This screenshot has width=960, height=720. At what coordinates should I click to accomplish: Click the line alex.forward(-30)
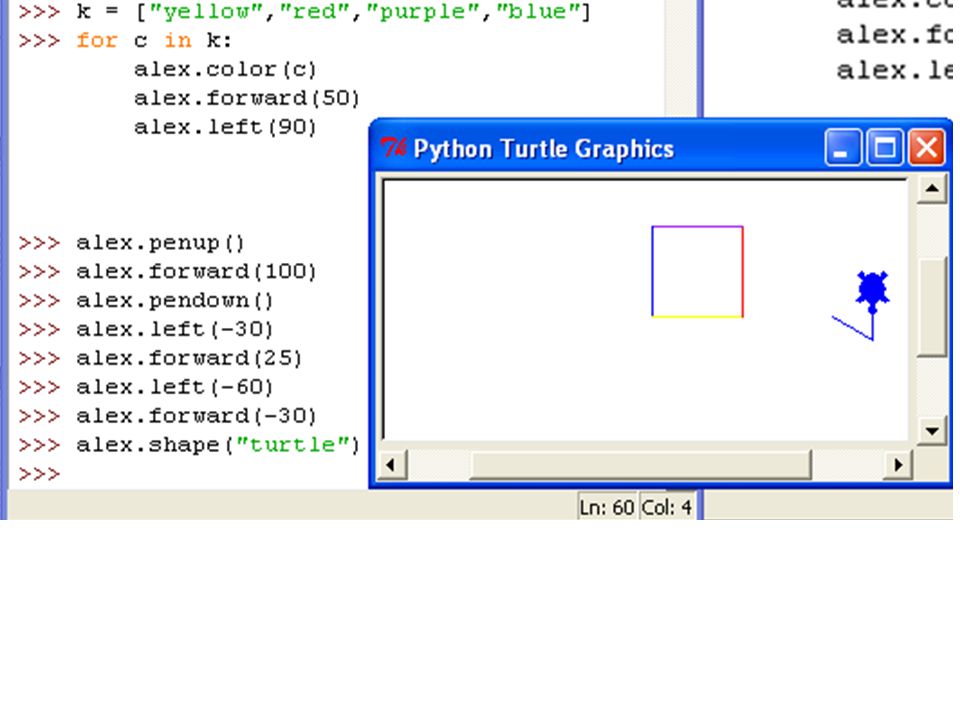tap(196, 416)
